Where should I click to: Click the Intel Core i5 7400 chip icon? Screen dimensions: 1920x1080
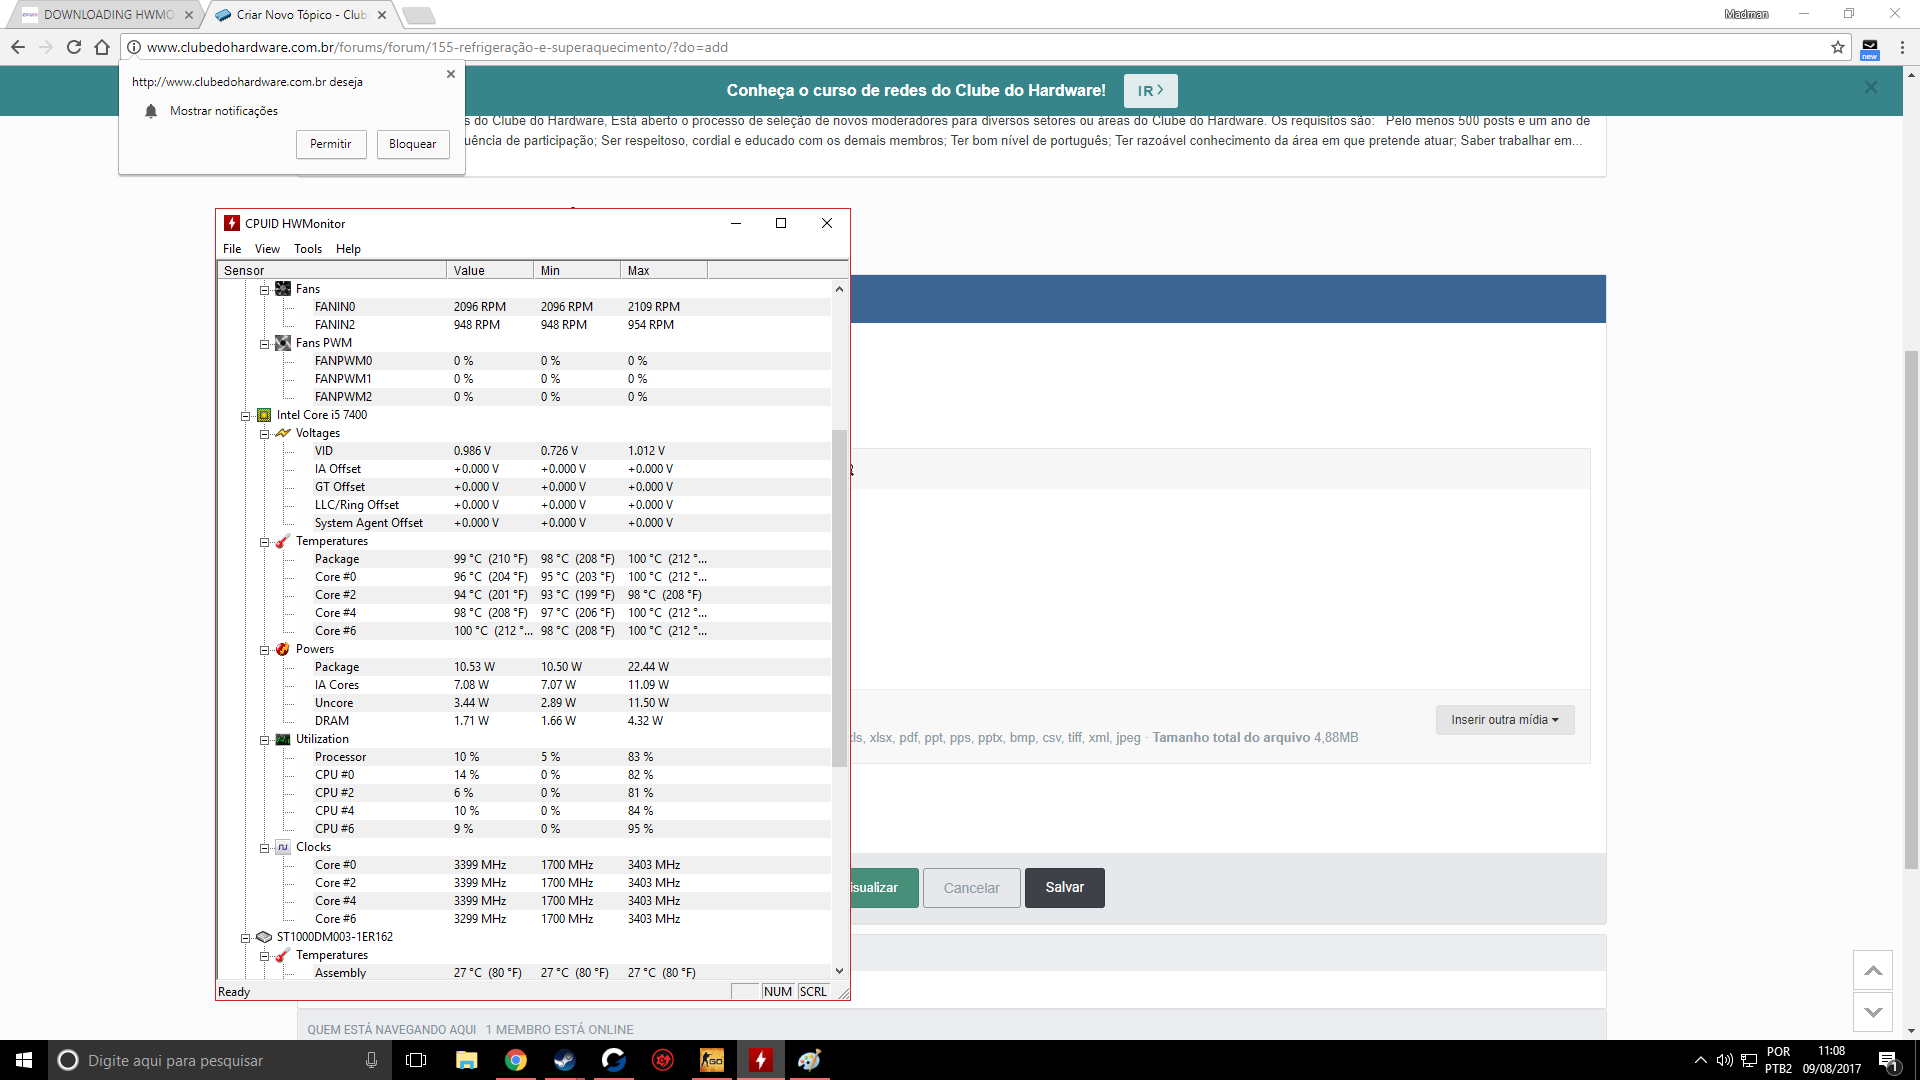264,415
